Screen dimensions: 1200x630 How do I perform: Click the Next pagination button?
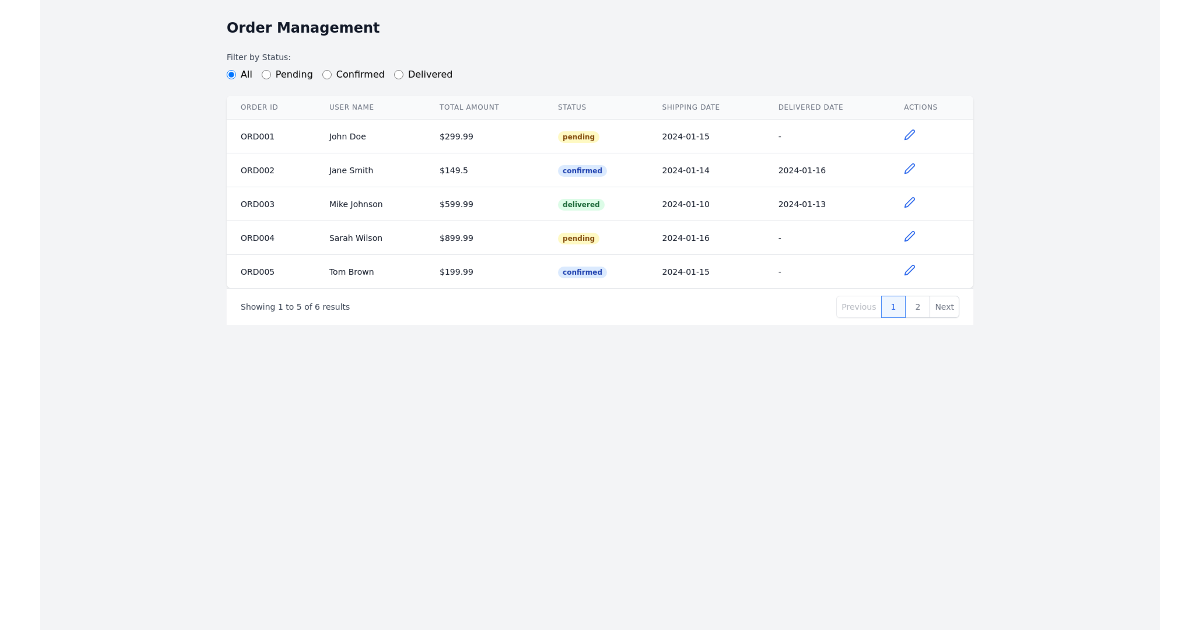click(944, 306)
